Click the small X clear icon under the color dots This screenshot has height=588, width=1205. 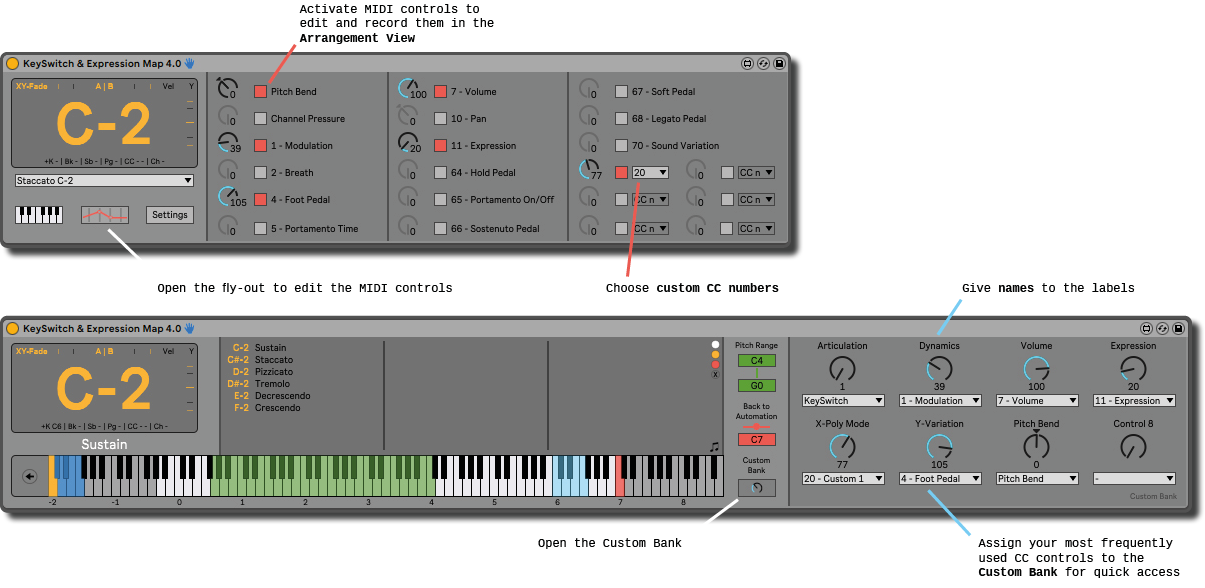click(715, 375)
